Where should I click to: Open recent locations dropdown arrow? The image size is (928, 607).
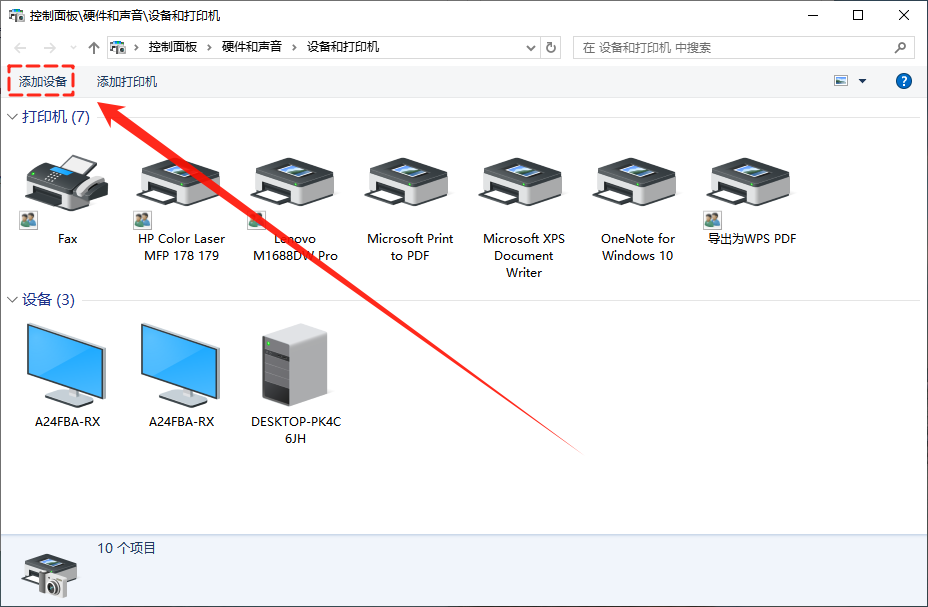pyautogui.click(x=73, y=47)
